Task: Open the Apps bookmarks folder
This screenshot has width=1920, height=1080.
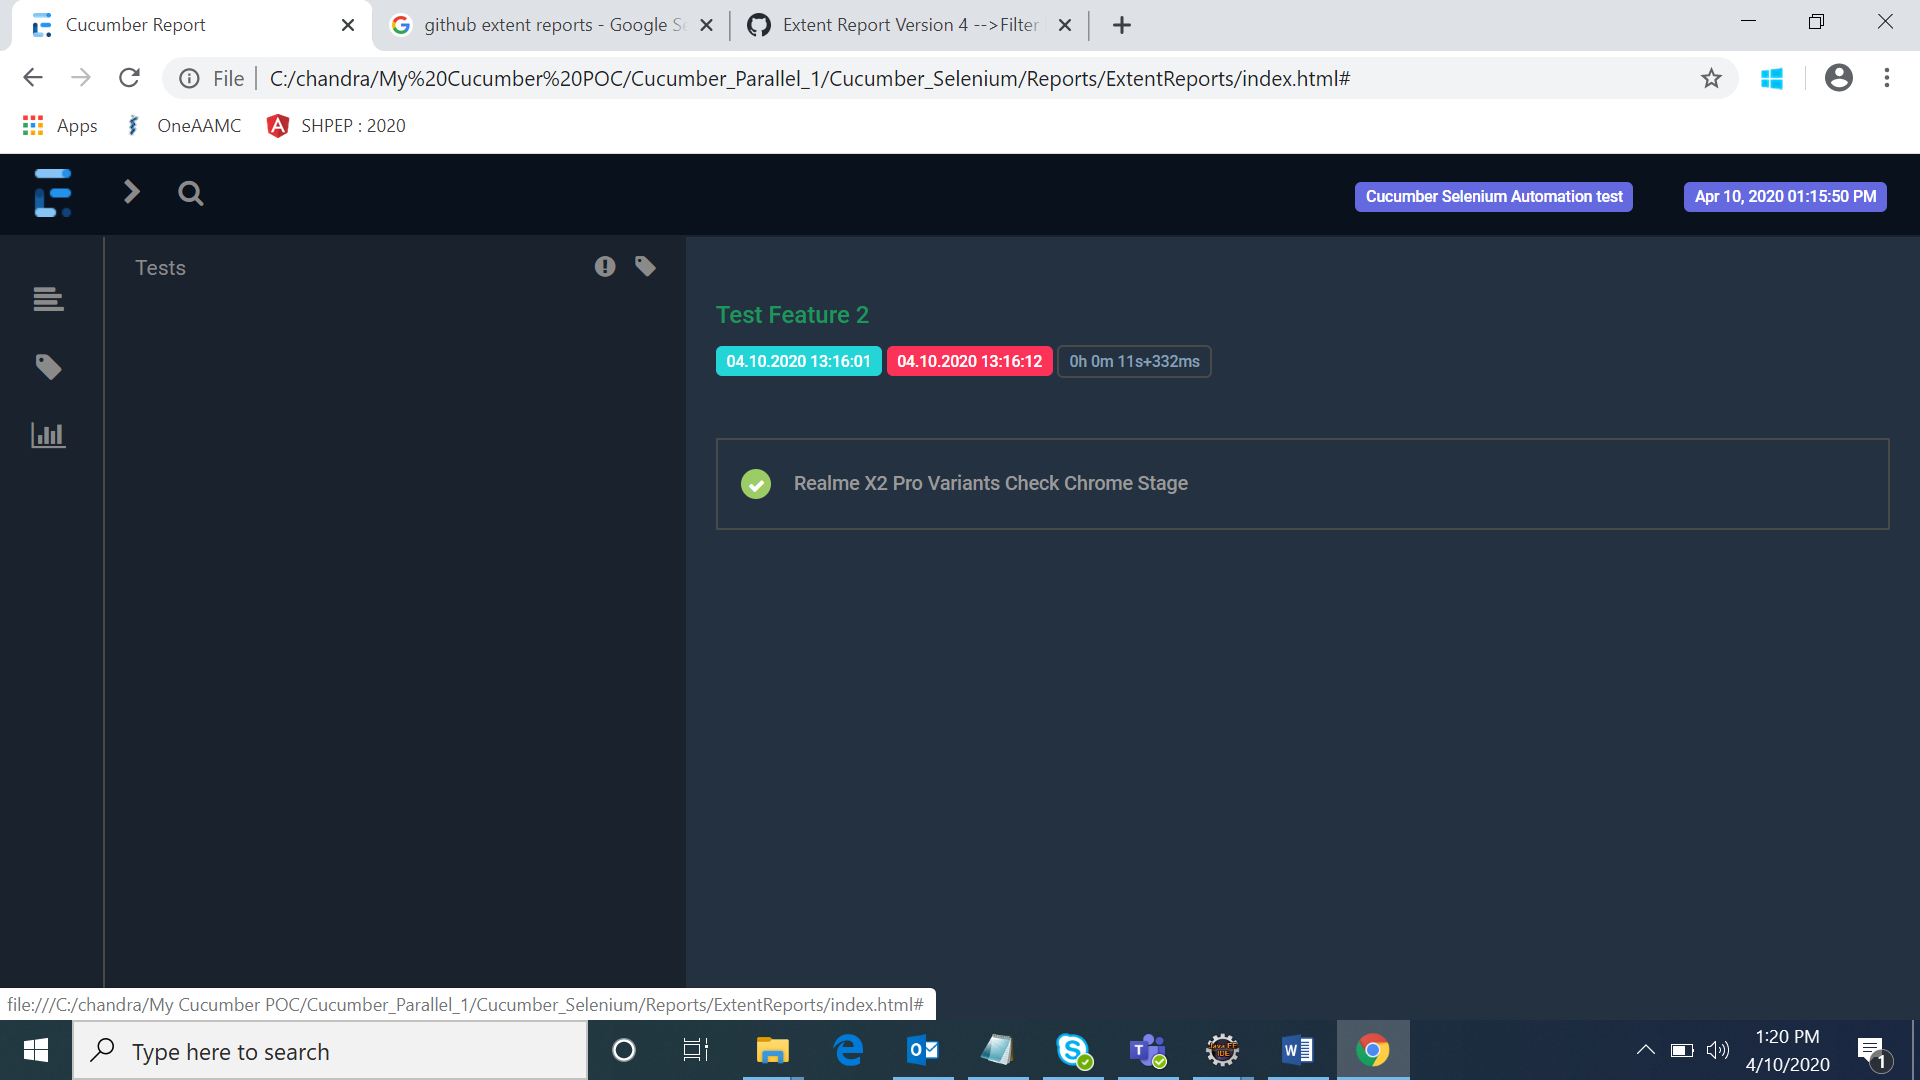Action: pyautogui.click(x=59, y=125)
